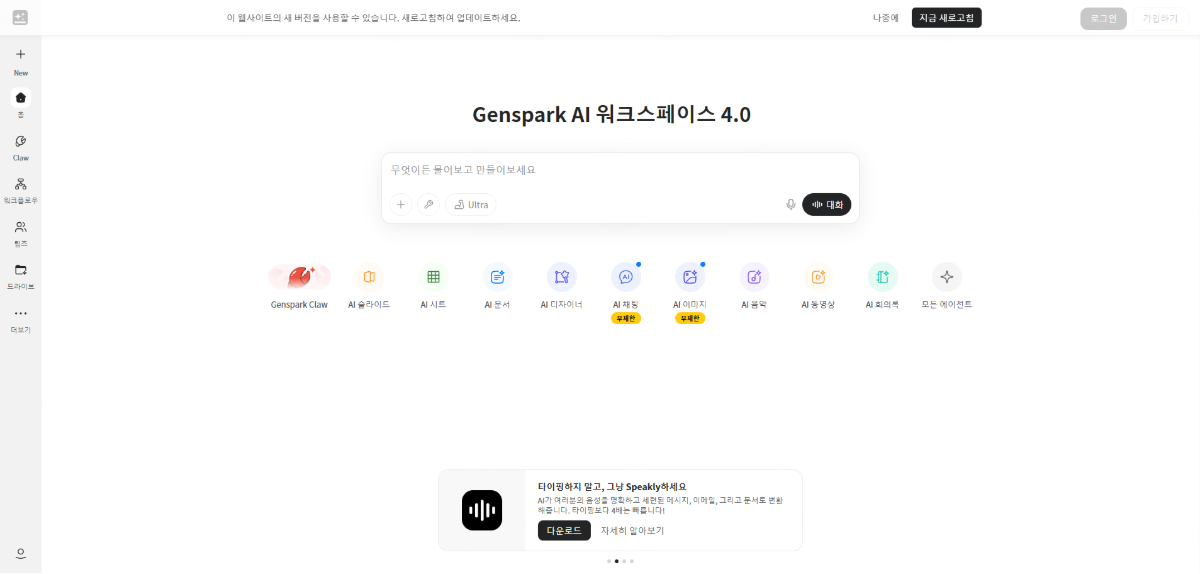Click the wrench tools icon in prompt box
Image resolution: width=1200 pixels, height=574 pixels.
[428, 204]
